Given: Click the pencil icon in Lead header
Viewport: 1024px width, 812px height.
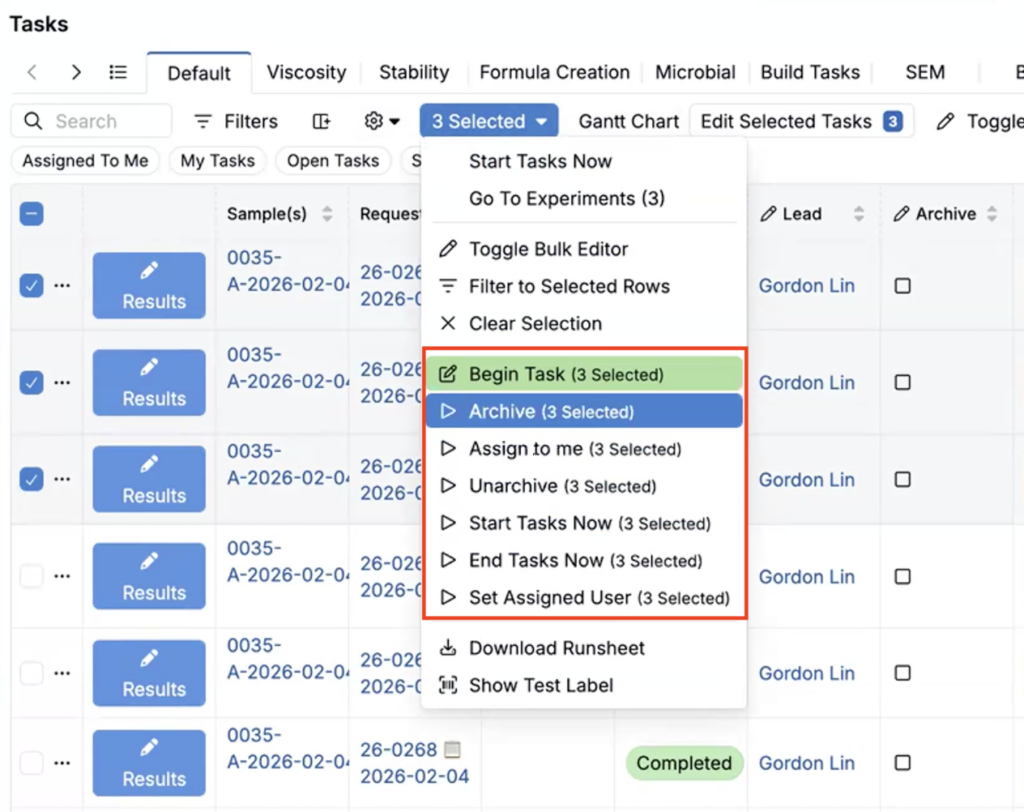Looking at the screenshot, I should (x=769, y=214).
